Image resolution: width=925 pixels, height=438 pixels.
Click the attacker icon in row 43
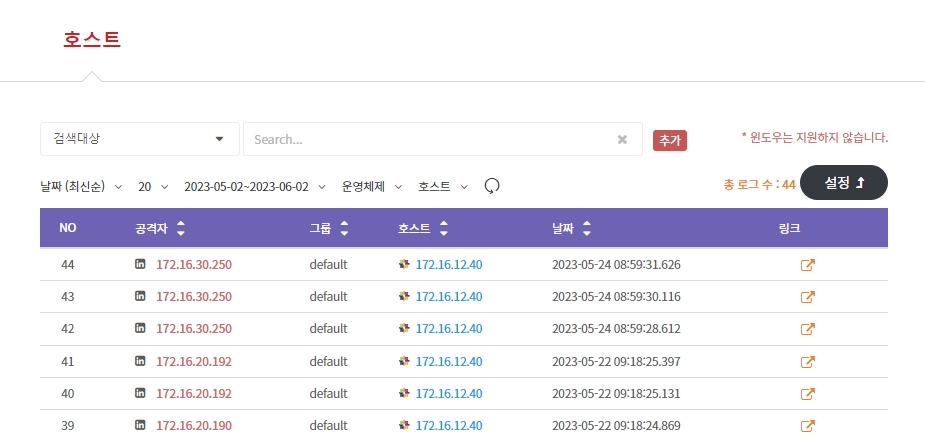(140, 297)
